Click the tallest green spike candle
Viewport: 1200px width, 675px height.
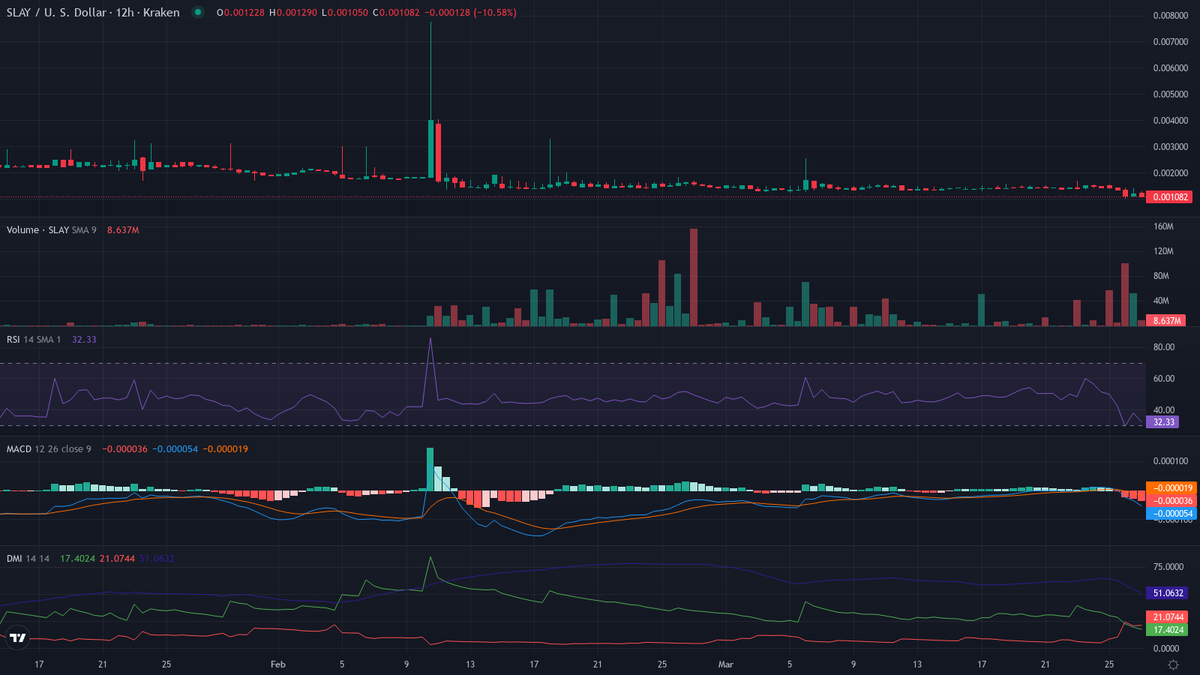coord(430,100)
